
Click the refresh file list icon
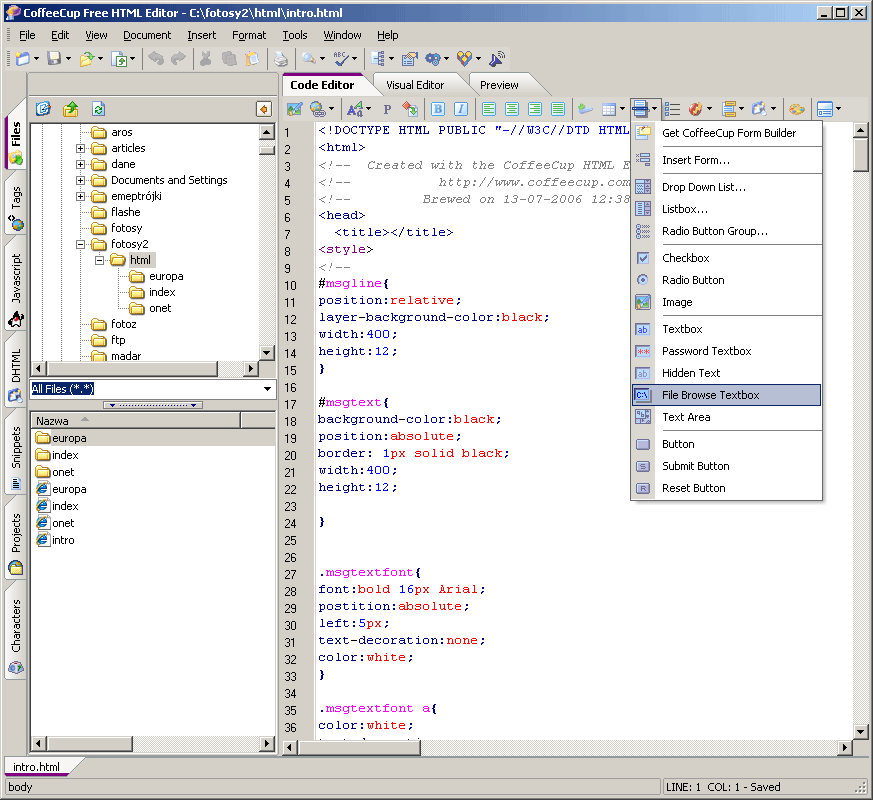tap(99, 109)
